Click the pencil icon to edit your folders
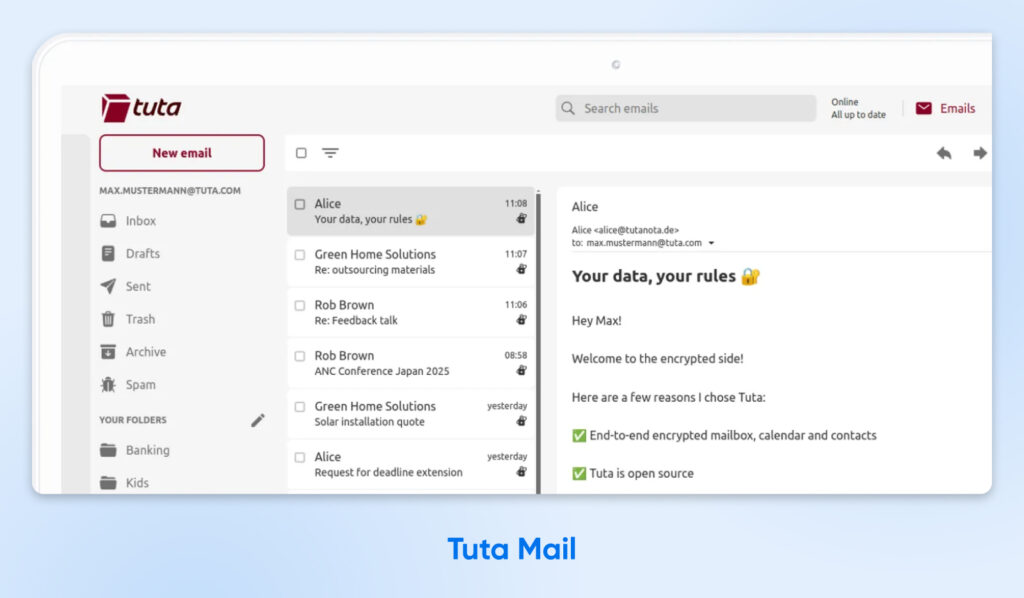Screen dimensions: 1024x598 point(257,420)
